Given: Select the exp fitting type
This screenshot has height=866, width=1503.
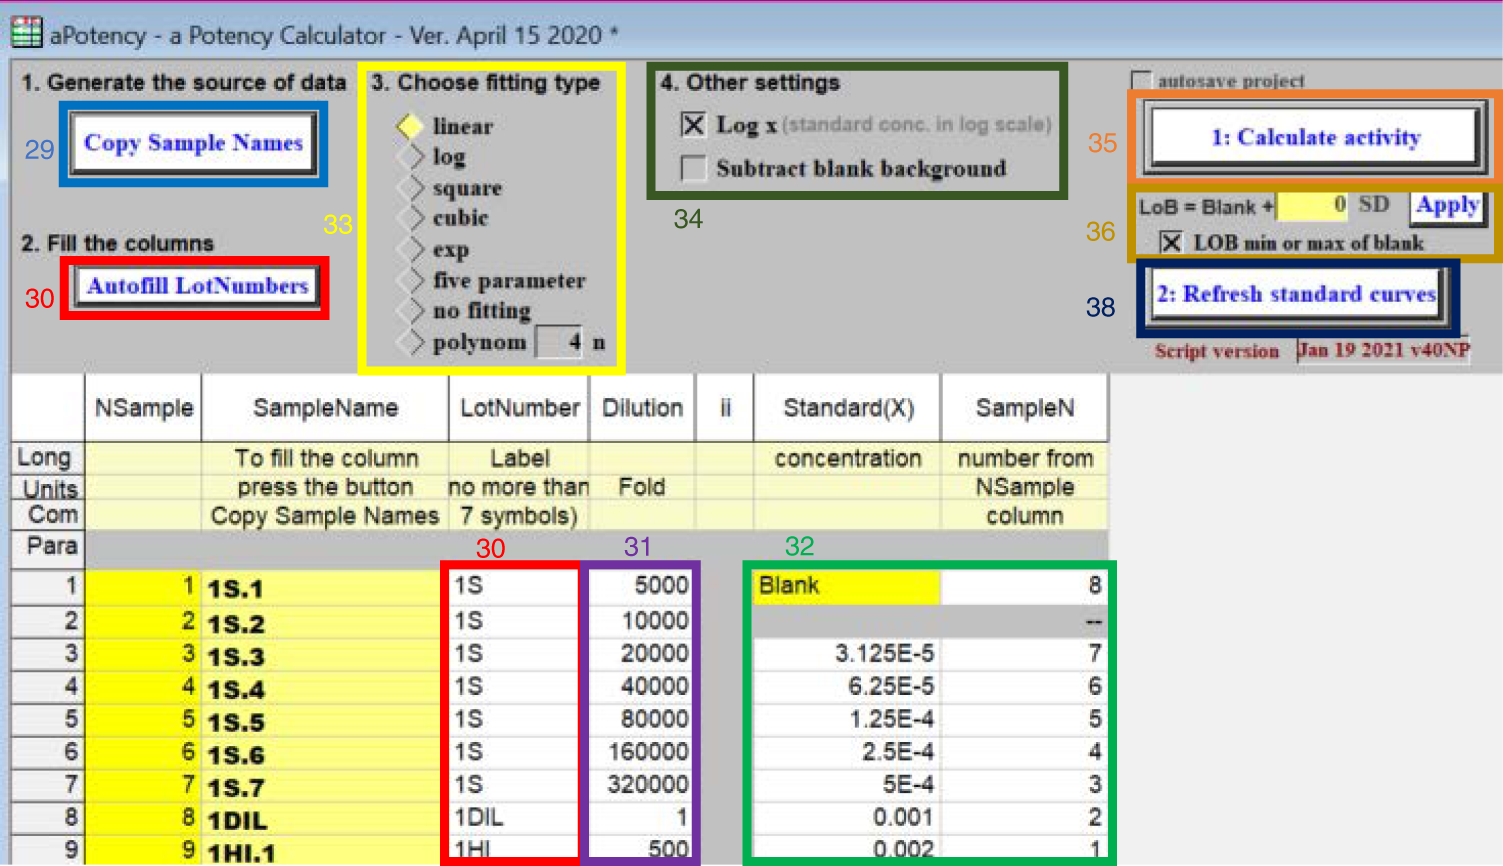Looking at the screenshot, I should (410, 249).
